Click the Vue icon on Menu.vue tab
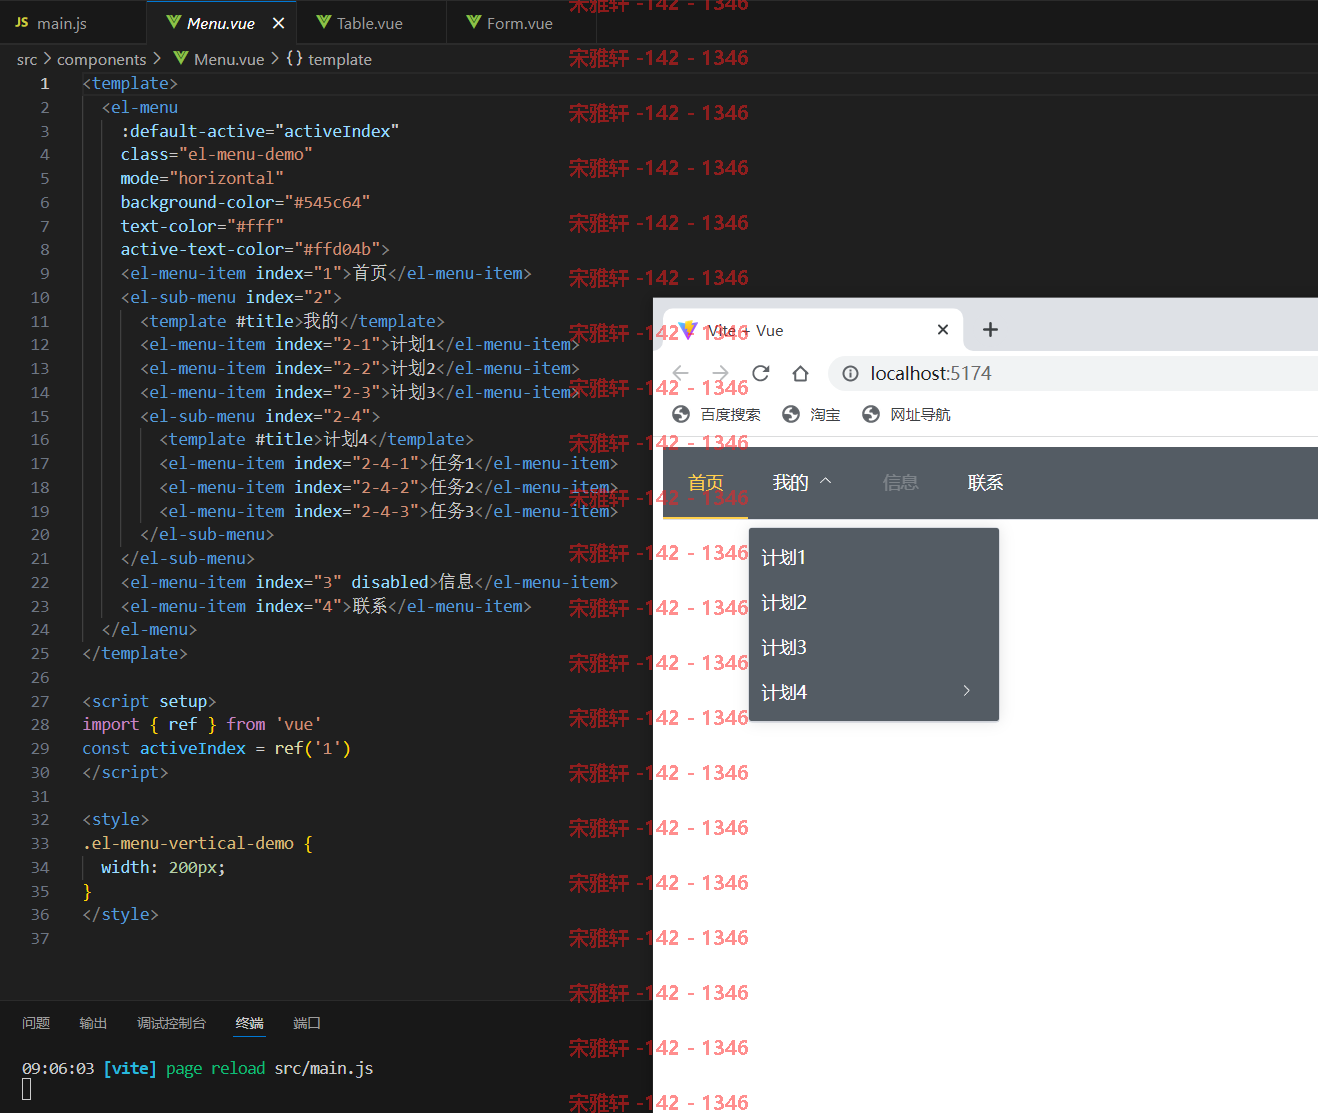Image resolution: width=1318 pixels, height=1113 pixels. [x=174, y=22]
